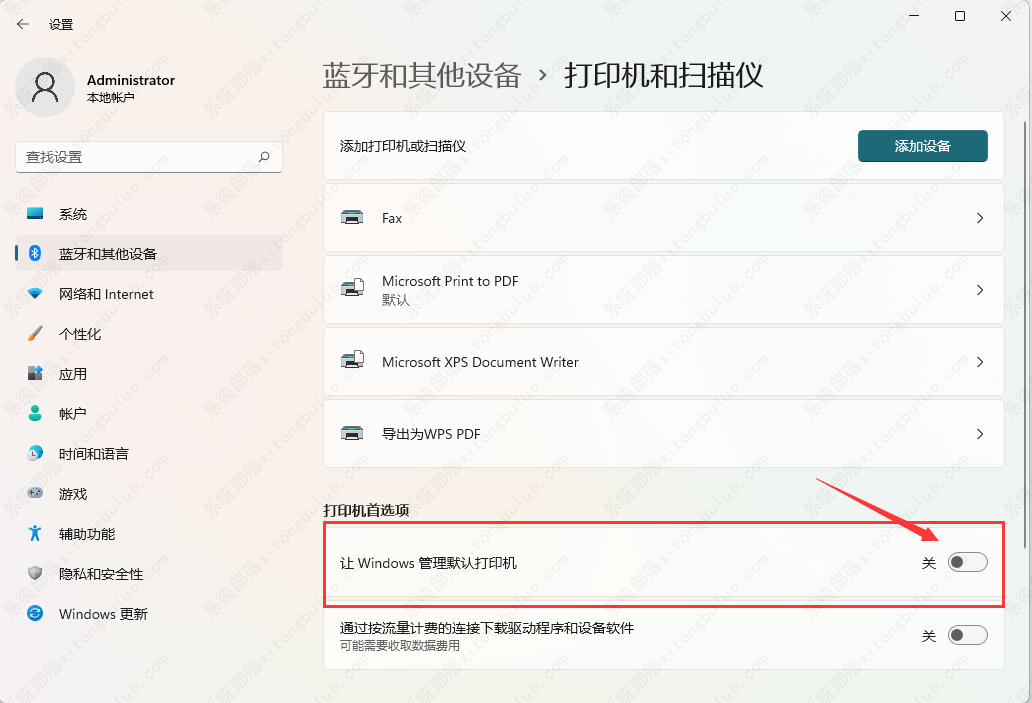Select 网络和 Internet in sidebar
Screen dimensions: 1032x703
tap(106, 294)
